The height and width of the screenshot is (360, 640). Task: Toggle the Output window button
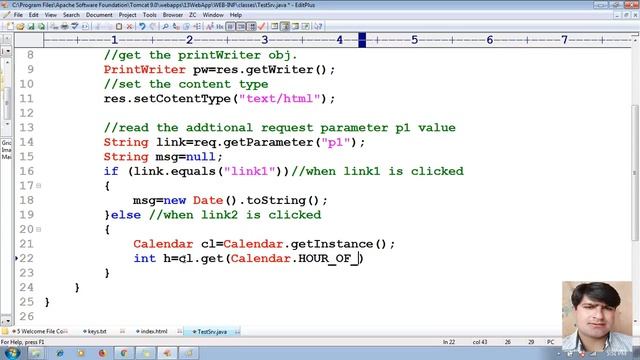pos(295,27)
